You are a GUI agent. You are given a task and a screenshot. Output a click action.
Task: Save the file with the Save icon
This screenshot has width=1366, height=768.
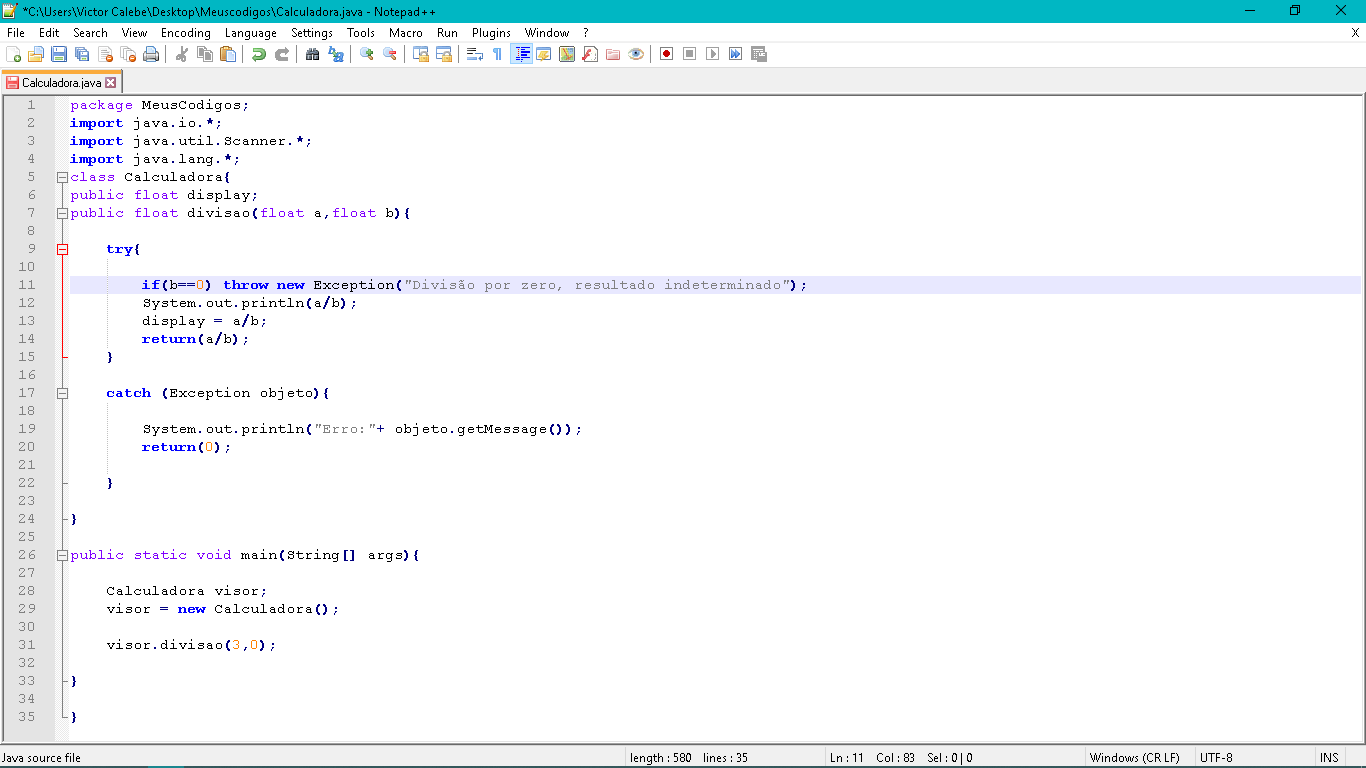(x=59, y=54)
